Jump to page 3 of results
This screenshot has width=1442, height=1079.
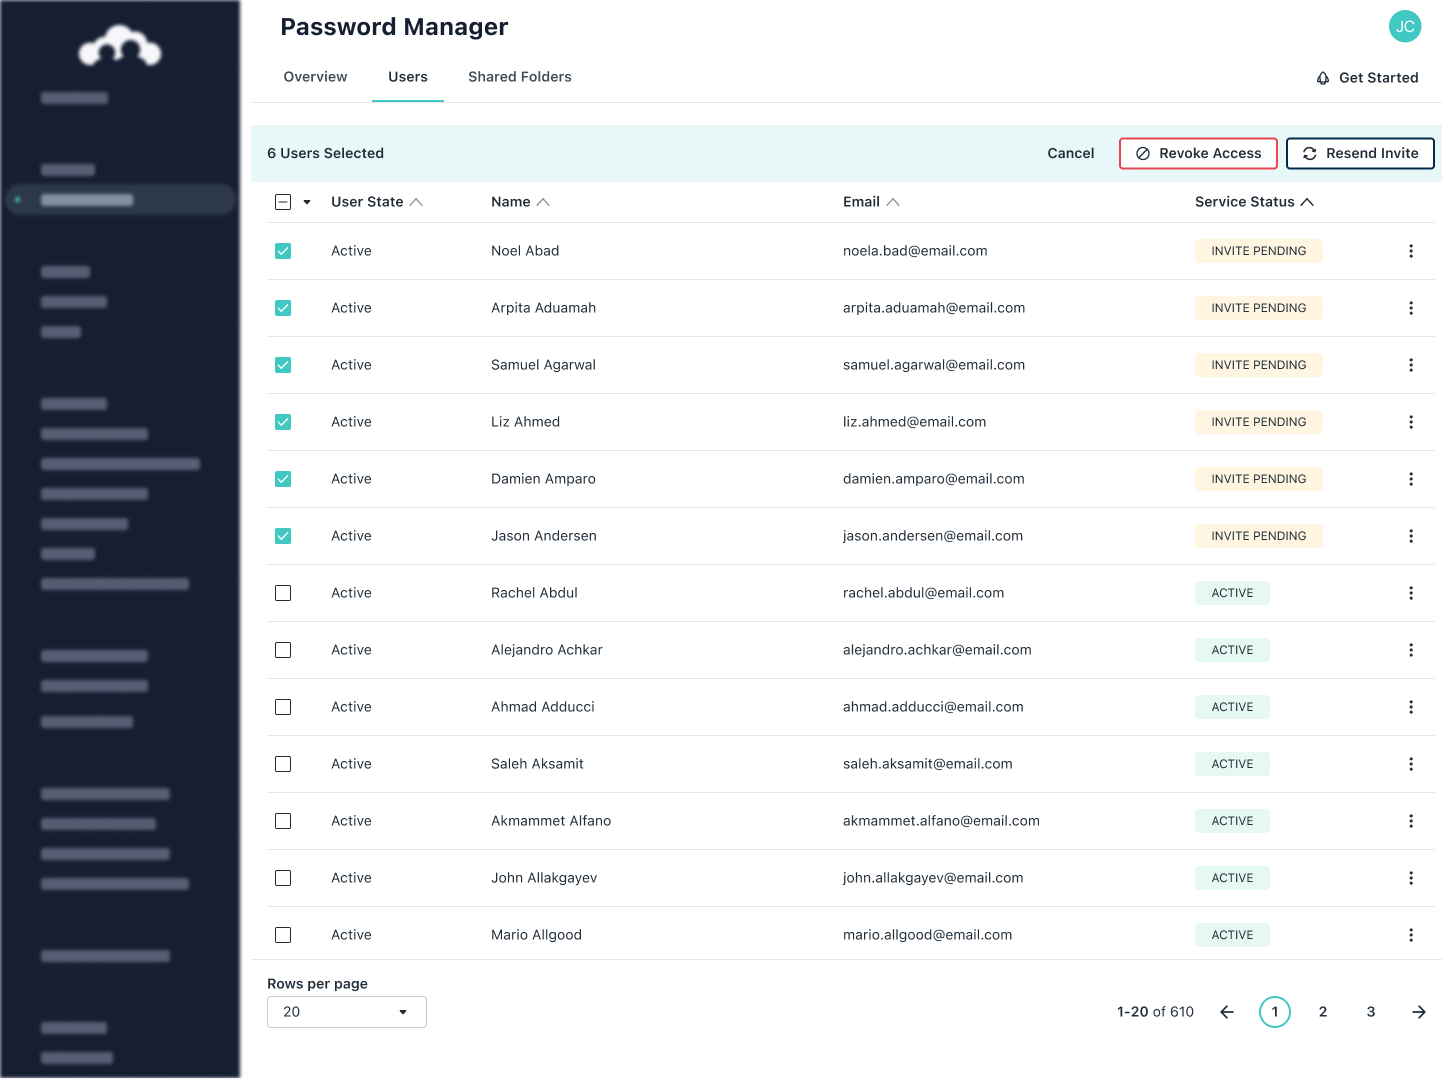1370,1012
